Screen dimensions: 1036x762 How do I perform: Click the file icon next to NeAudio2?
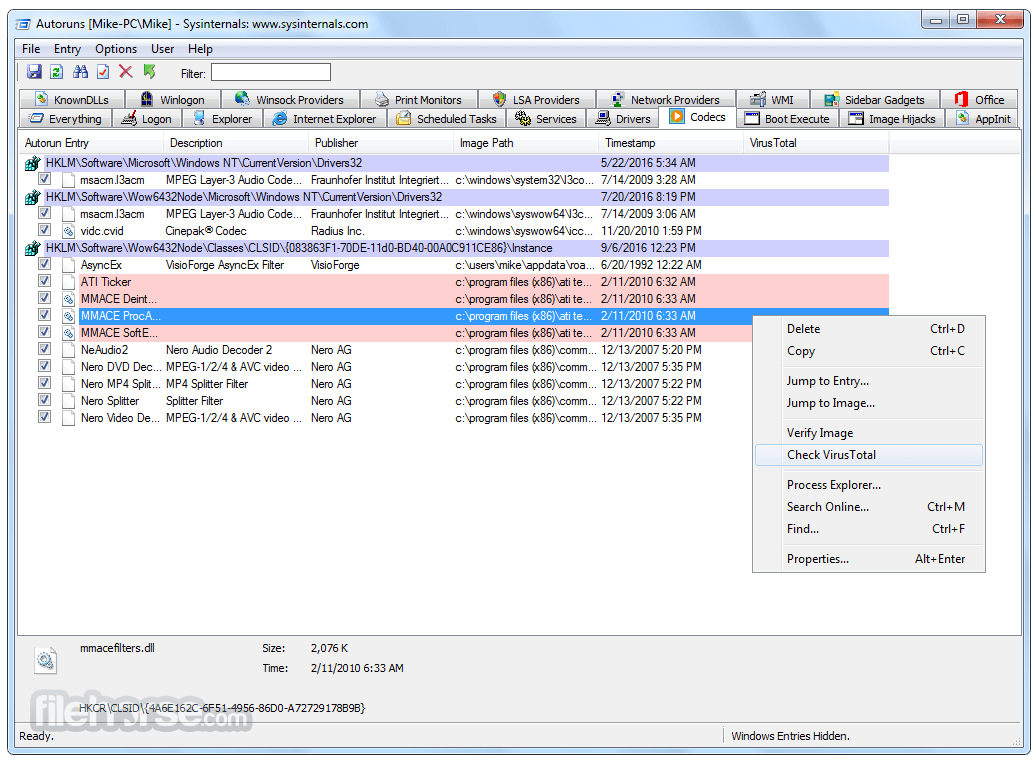point(68,350)
